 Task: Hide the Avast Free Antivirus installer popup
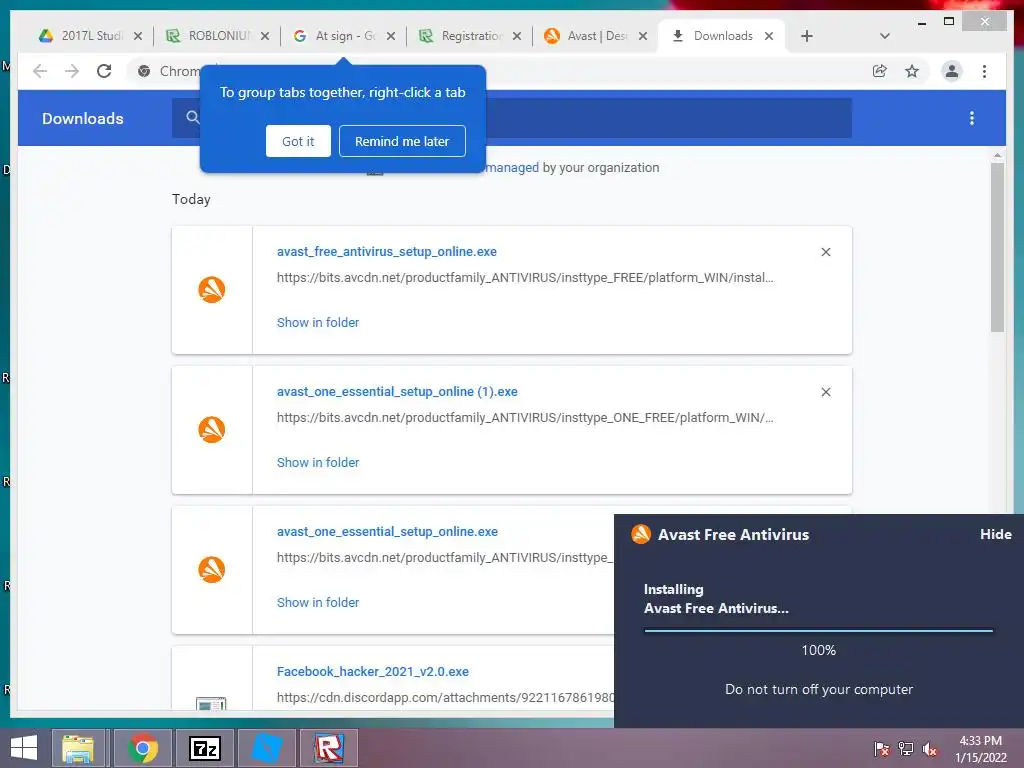coord(995,534)
